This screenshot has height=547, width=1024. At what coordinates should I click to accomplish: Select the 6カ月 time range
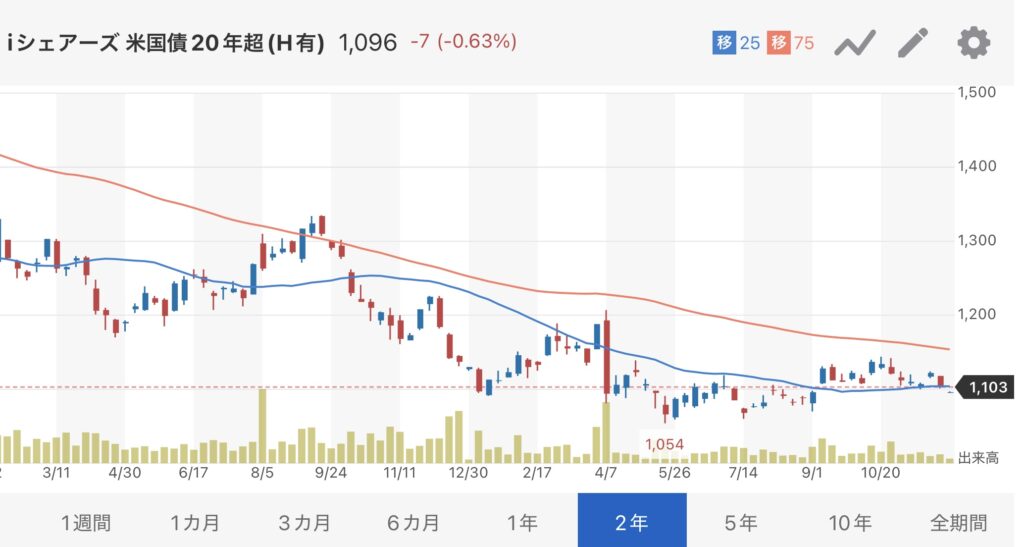tap(412, 522)
